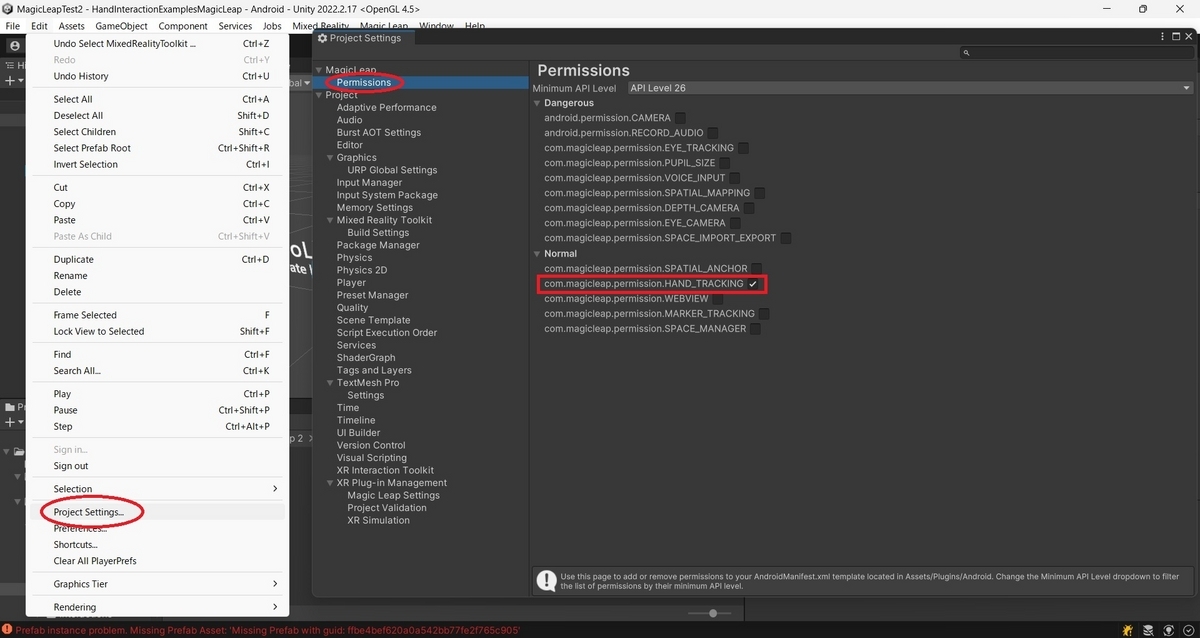This screenshot has width=1200, height=638.
Task: Choose Select All in Edit menu
Action: (x=157, y=99)
